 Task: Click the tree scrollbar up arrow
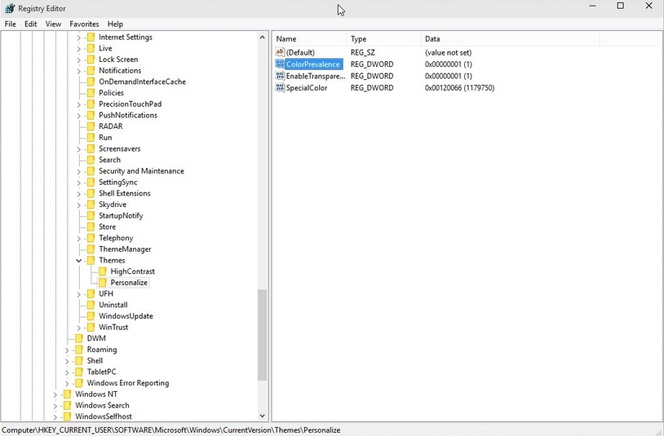[262, 37]
